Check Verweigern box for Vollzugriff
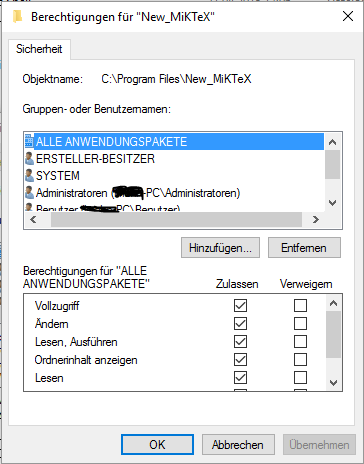 (300, 305)
